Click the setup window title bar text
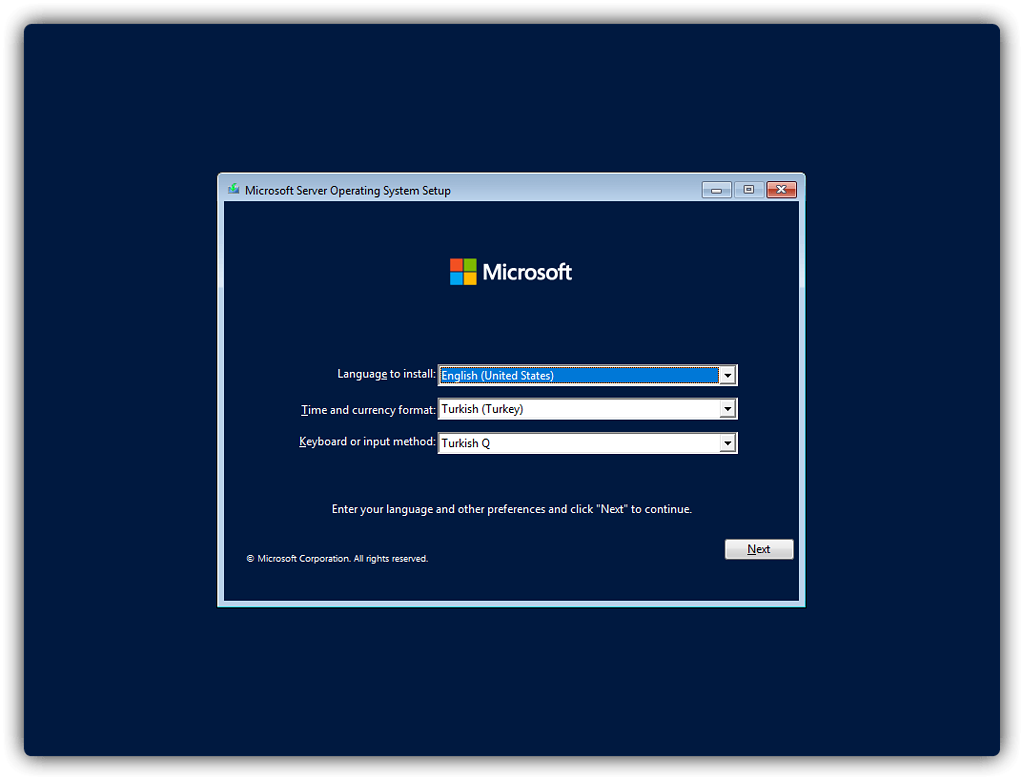The image size is (1022, 780). (347, 190)
